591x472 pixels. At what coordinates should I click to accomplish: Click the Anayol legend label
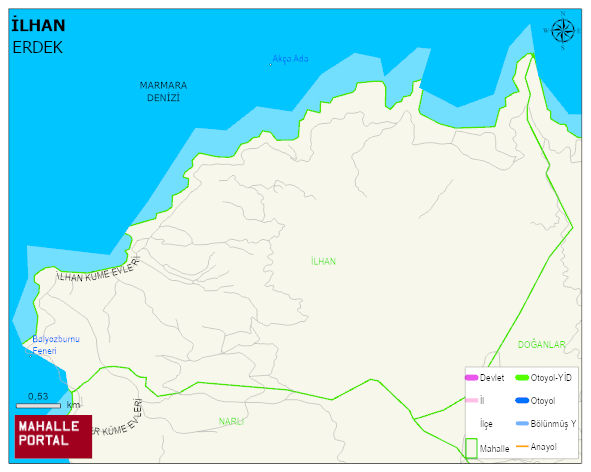(543, 447)
